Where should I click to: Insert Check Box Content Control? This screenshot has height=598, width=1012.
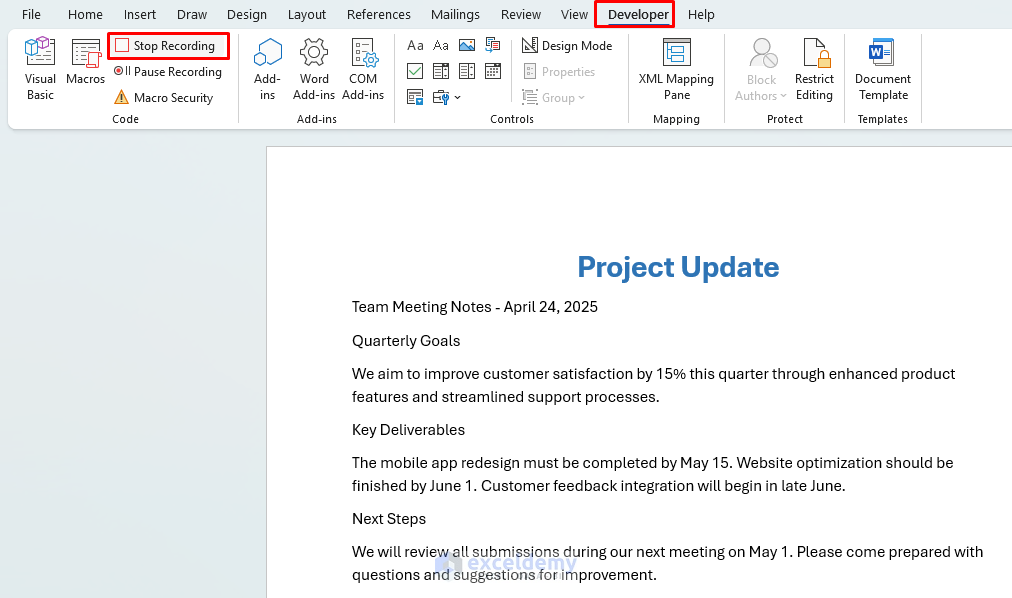pos(415,71)
